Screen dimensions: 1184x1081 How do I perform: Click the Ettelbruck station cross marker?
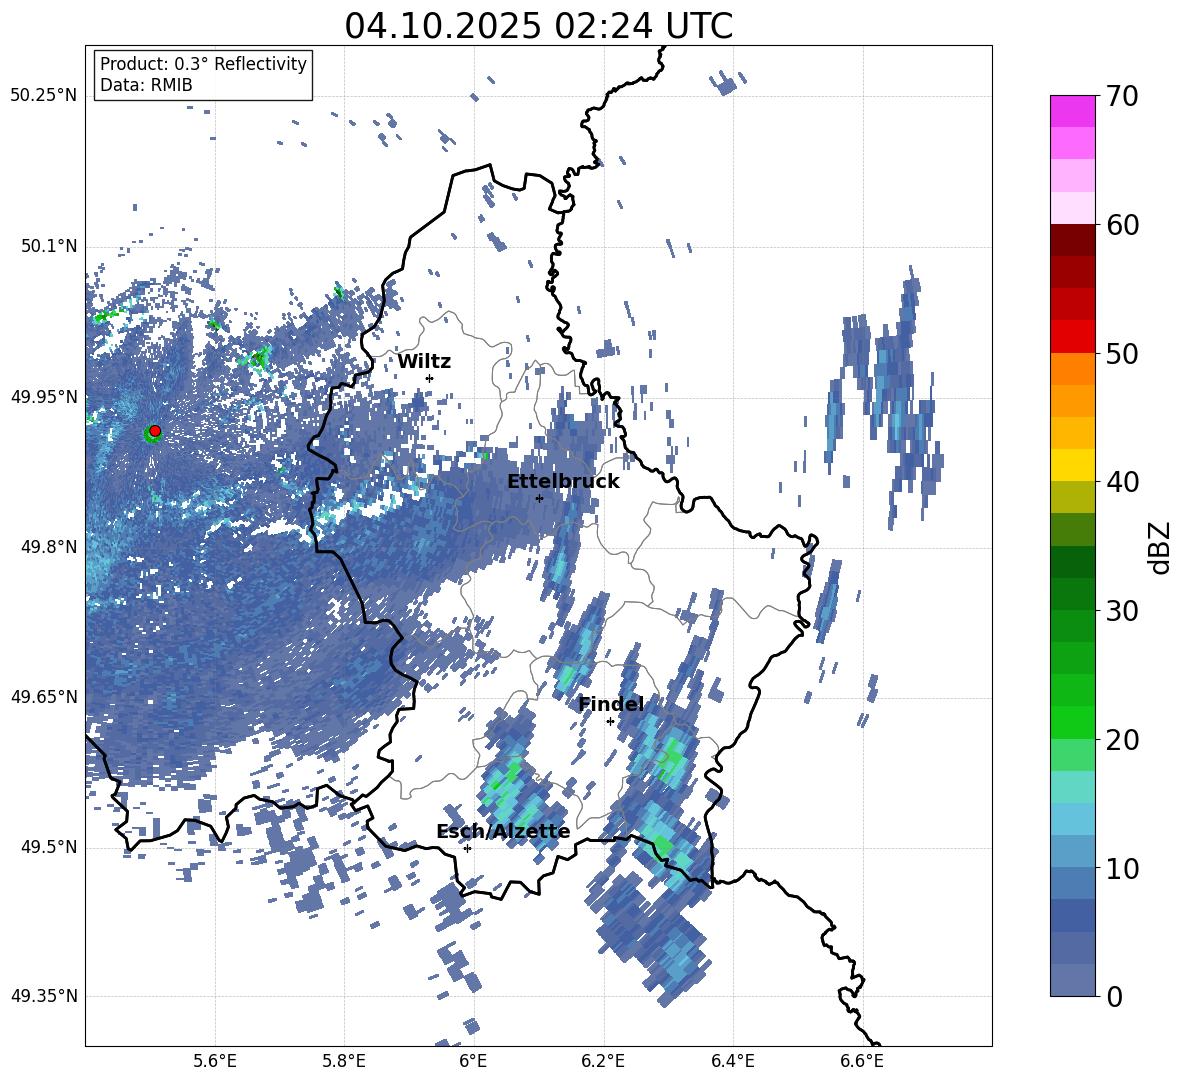(x=539, y=498)
